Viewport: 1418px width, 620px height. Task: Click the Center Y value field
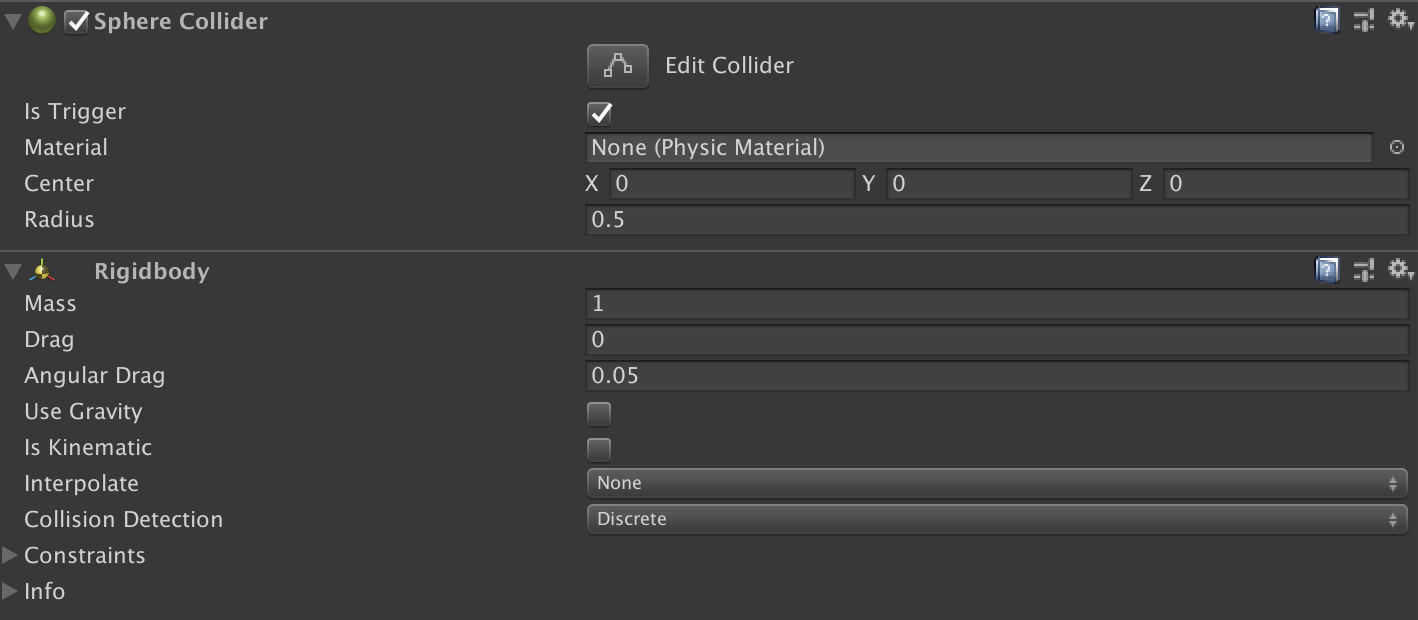point(1008,184)
